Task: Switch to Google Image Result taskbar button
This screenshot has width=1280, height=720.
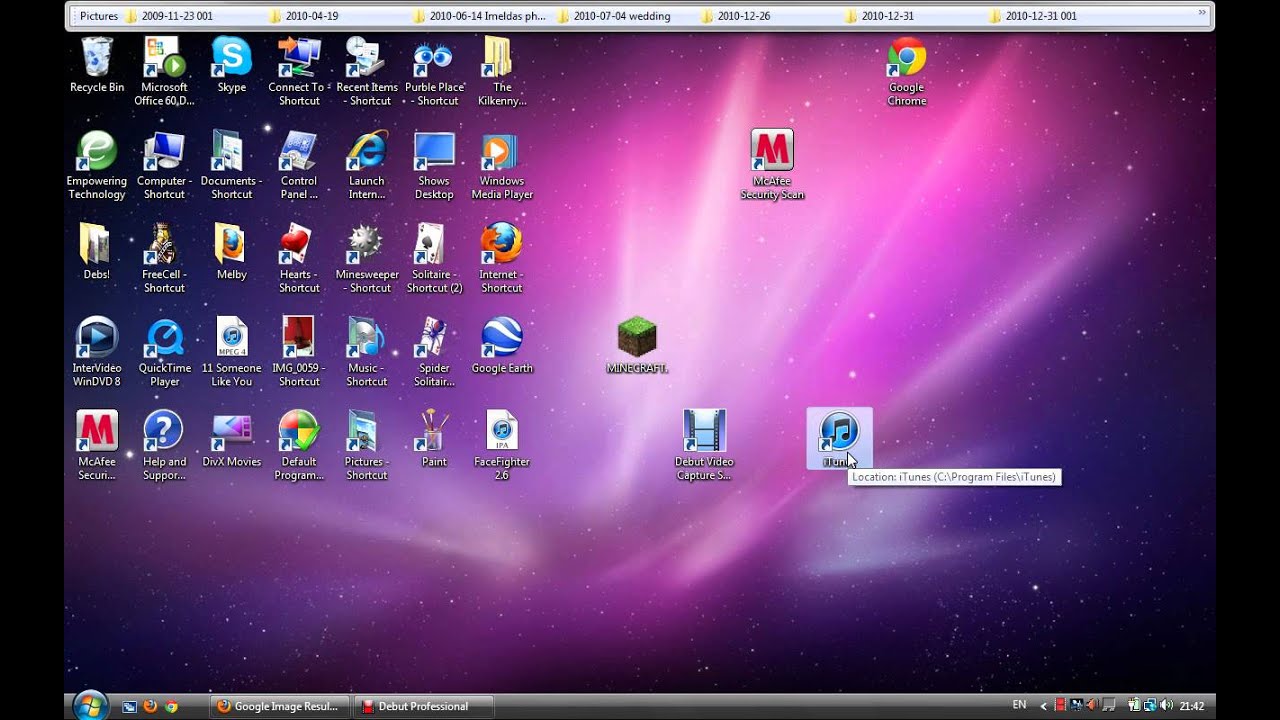Action: [280, 706]
